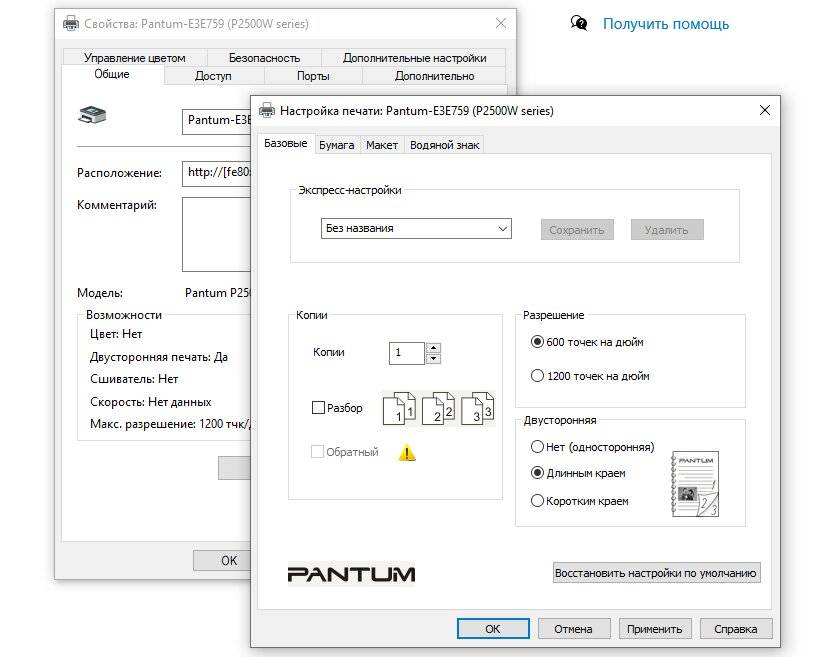Click the 'Скорость: Нет данных' text
This screenshot has height=657, width=826.
[150, 402]
